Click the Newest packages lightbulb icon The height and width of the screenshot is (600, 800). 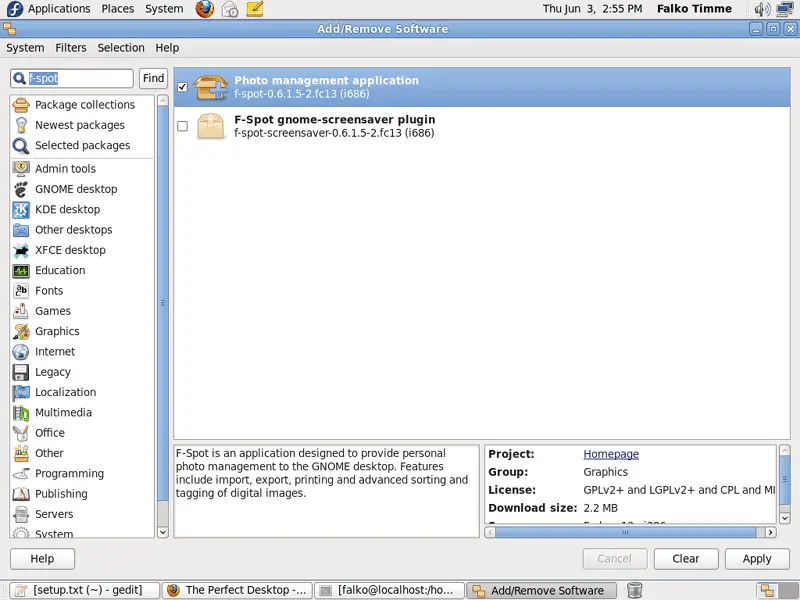21,125
